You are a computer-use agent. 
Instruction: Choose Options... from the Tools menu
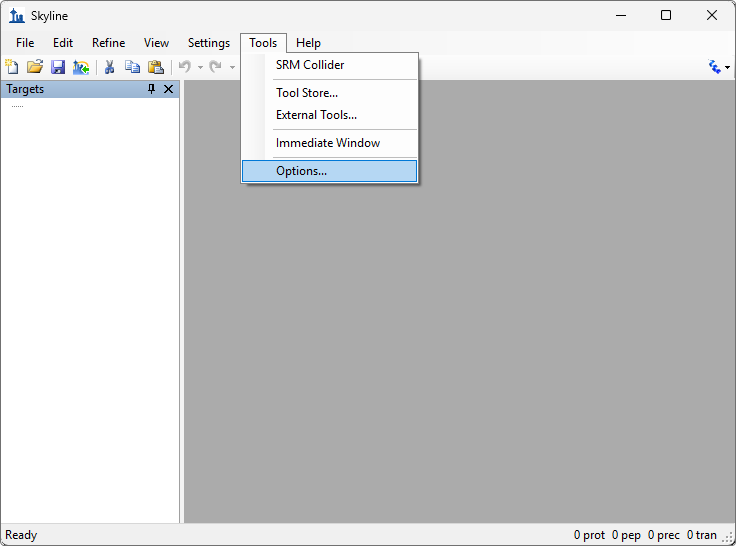[x=301, y=171]
